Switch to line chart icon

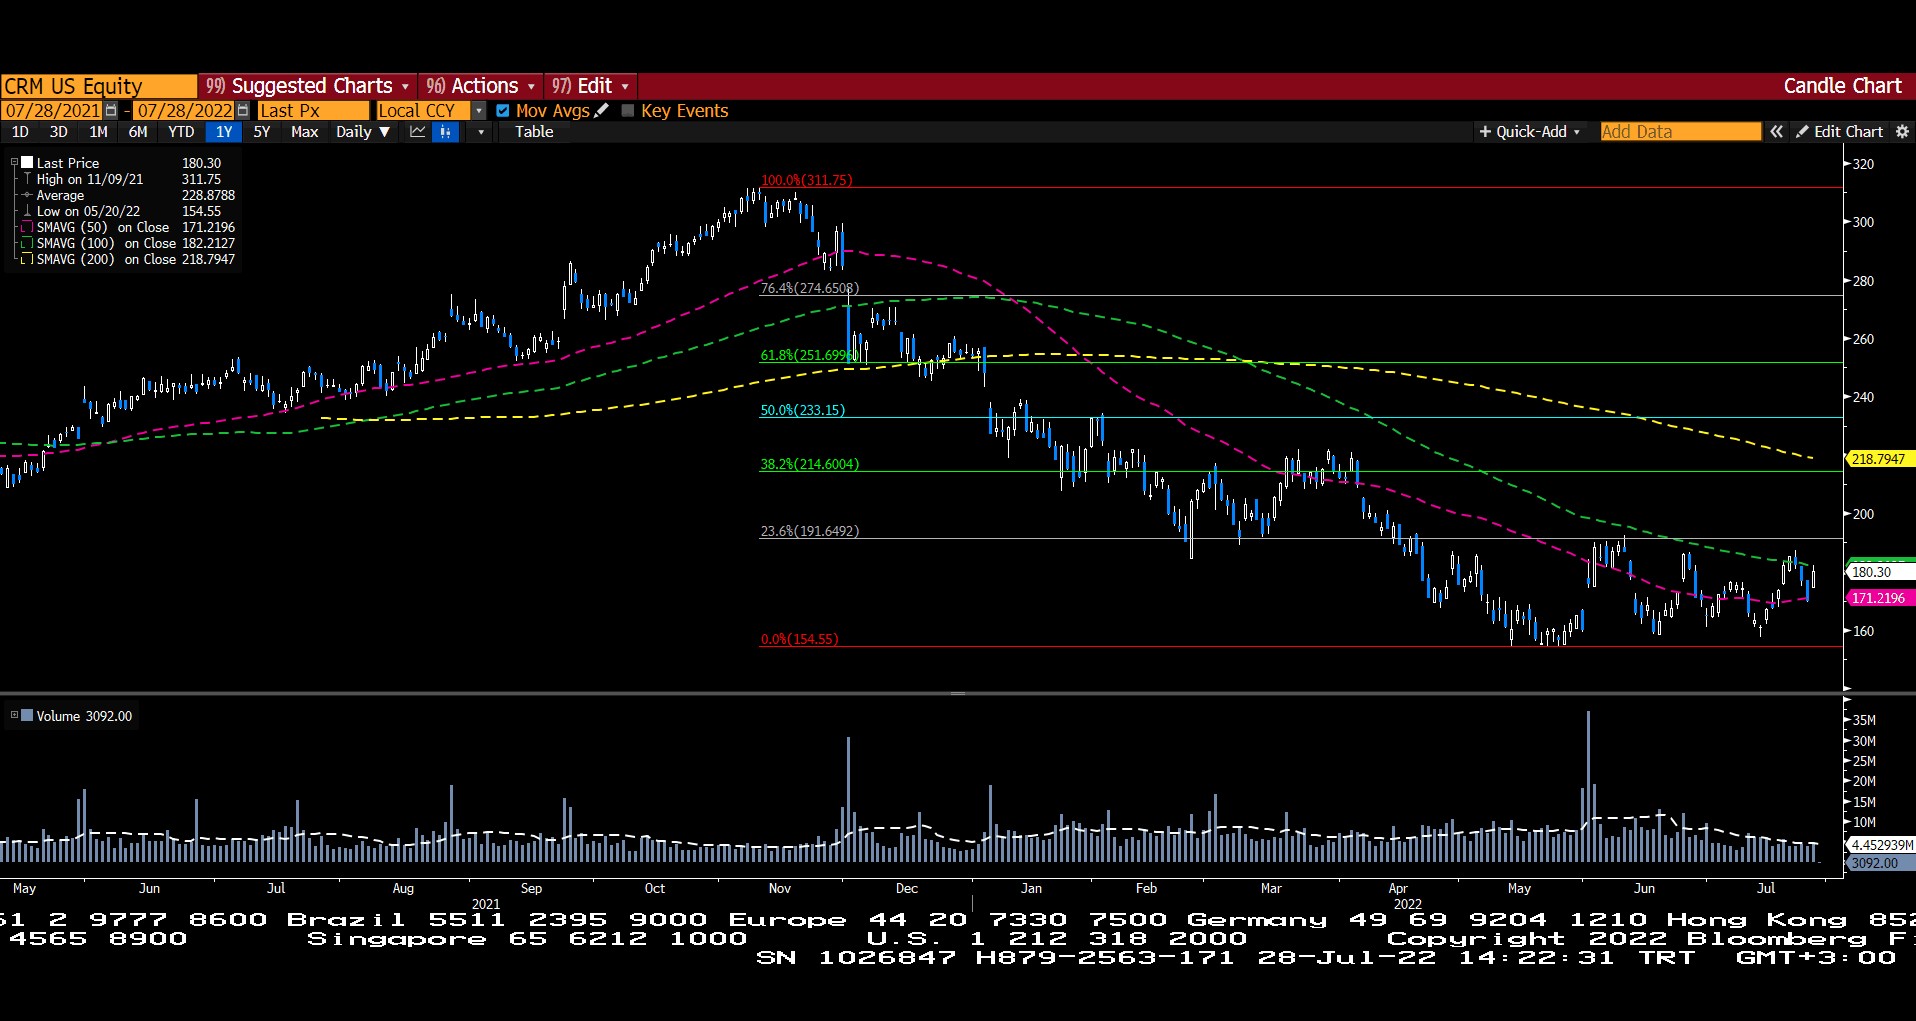(418, 132)
